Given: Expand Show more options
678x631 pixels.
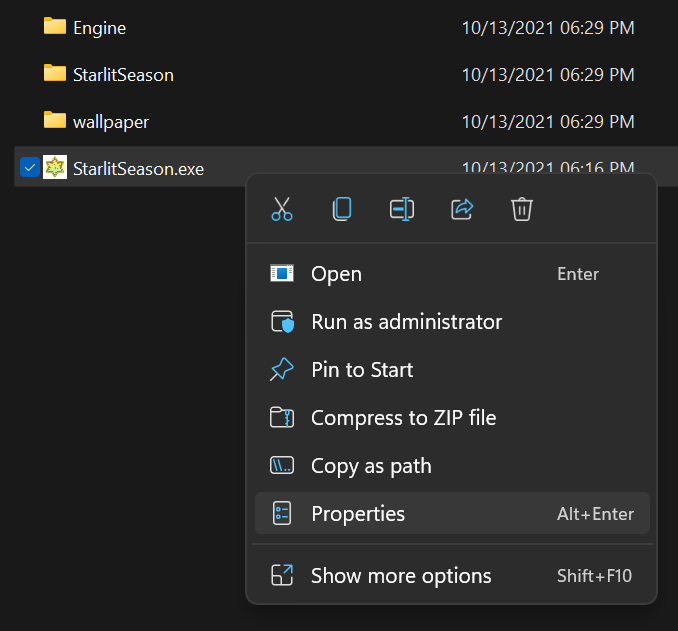Looking at the screenshot, I should point(401,576).
